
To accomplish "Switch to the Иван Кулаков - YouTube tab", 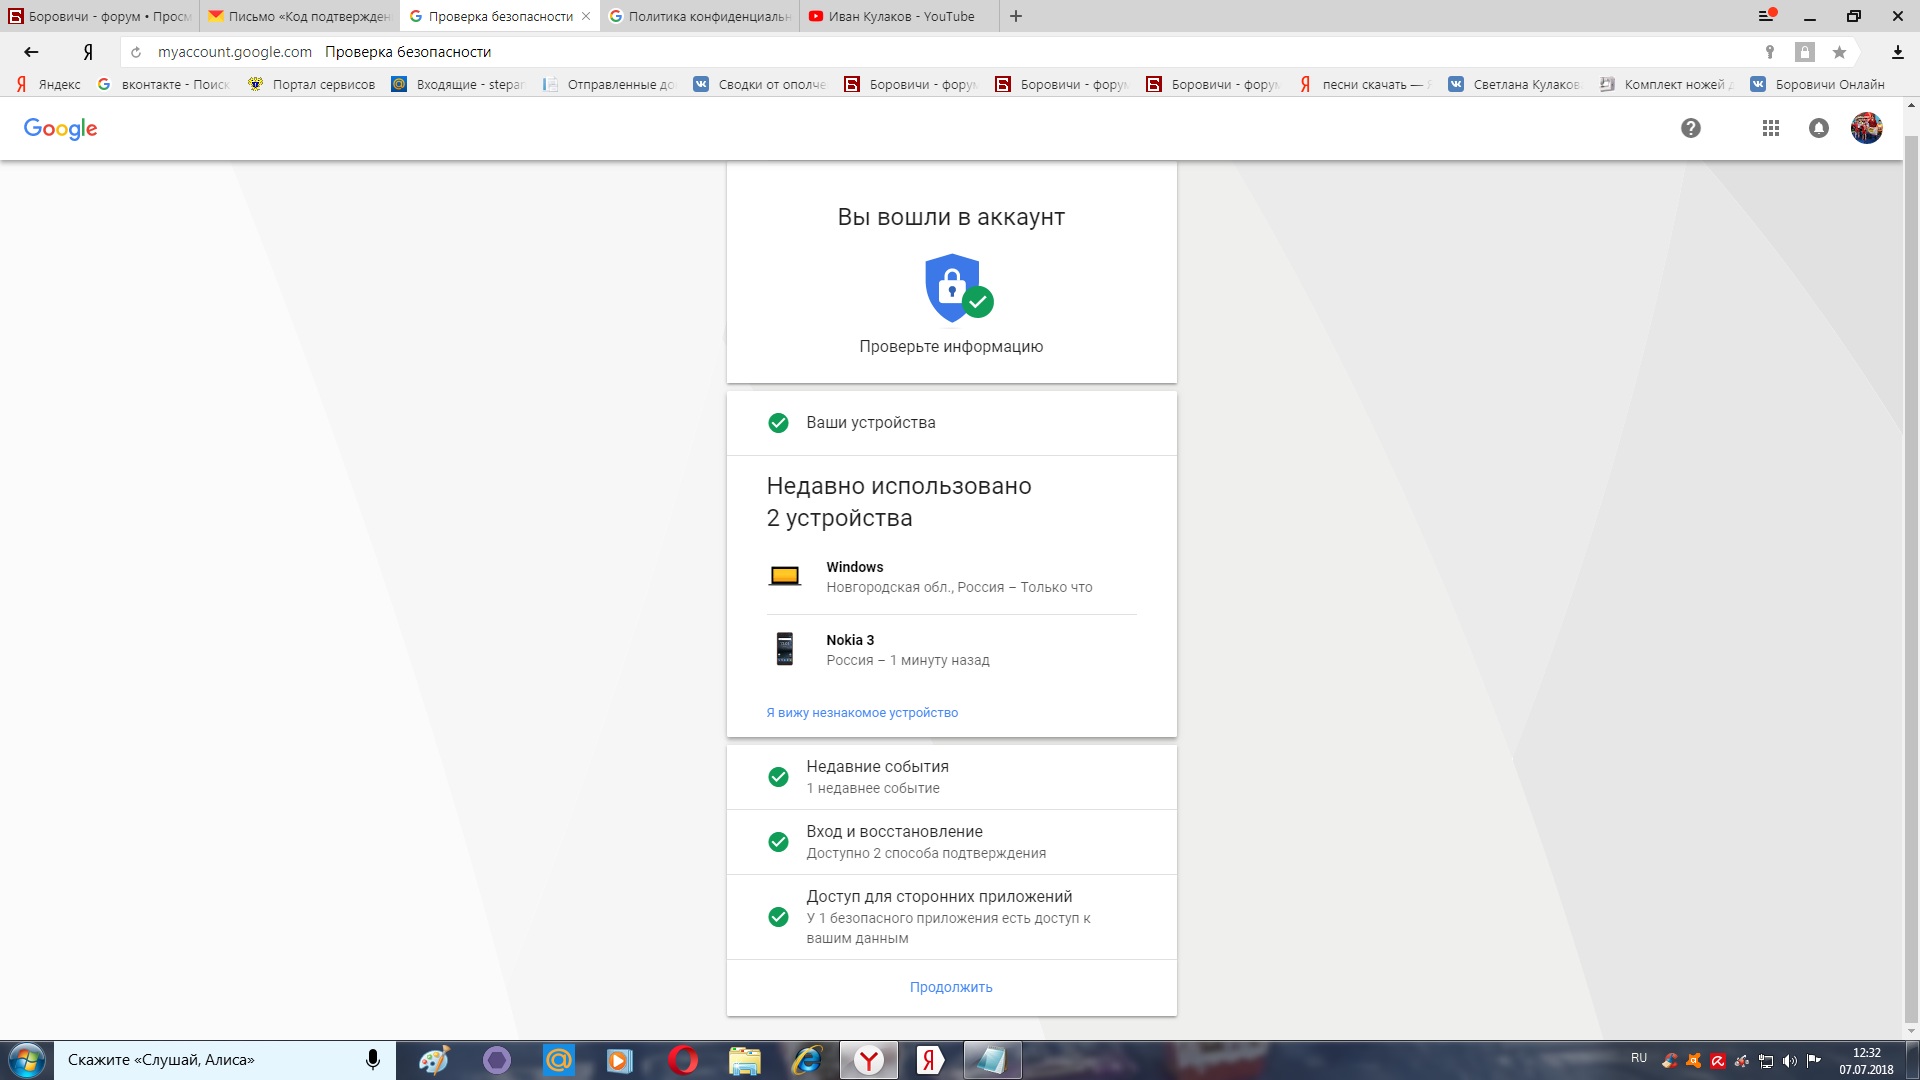I will pos(899,16).
